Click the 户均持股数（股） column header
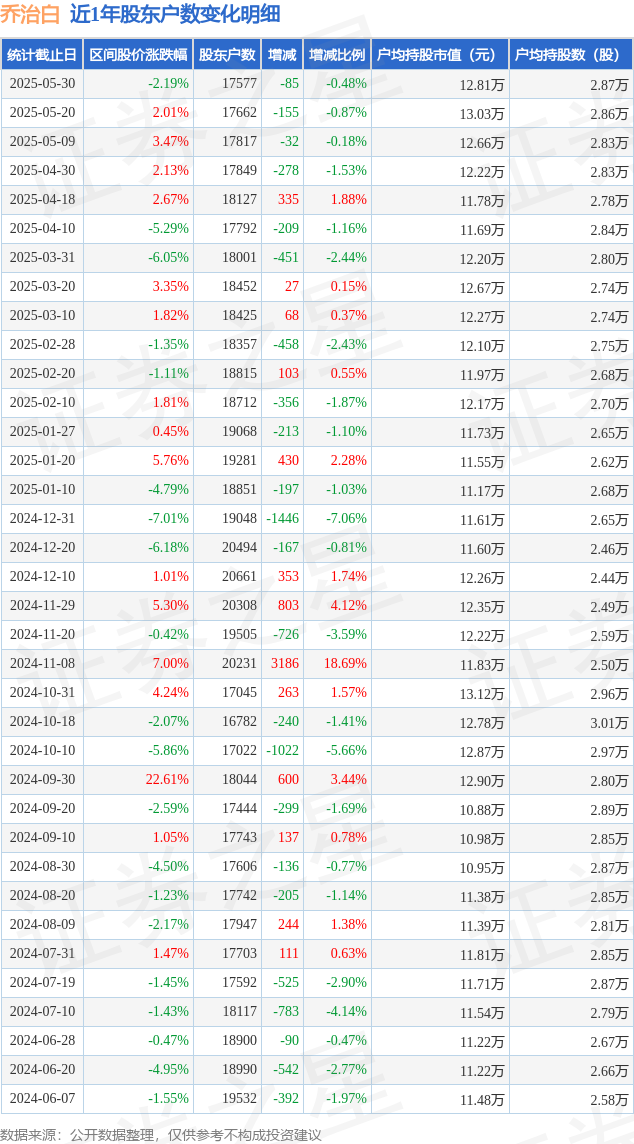The width and height of the screenshot is (634, 1144). click(571, 55)
